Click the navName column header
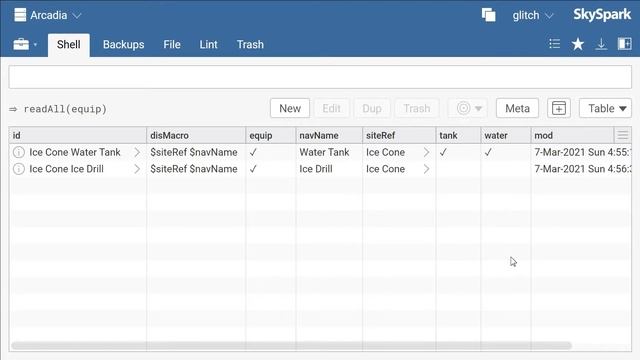This screenshot has width=640, height=360. tap(329, 136)
